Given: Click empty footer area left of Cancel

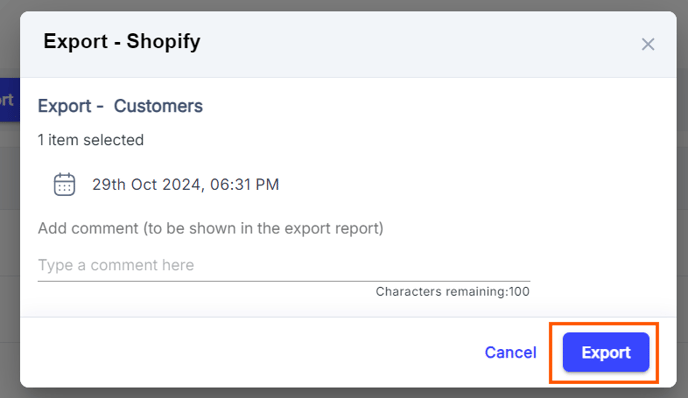Looking at the screenshot, I should click(250, 352).
